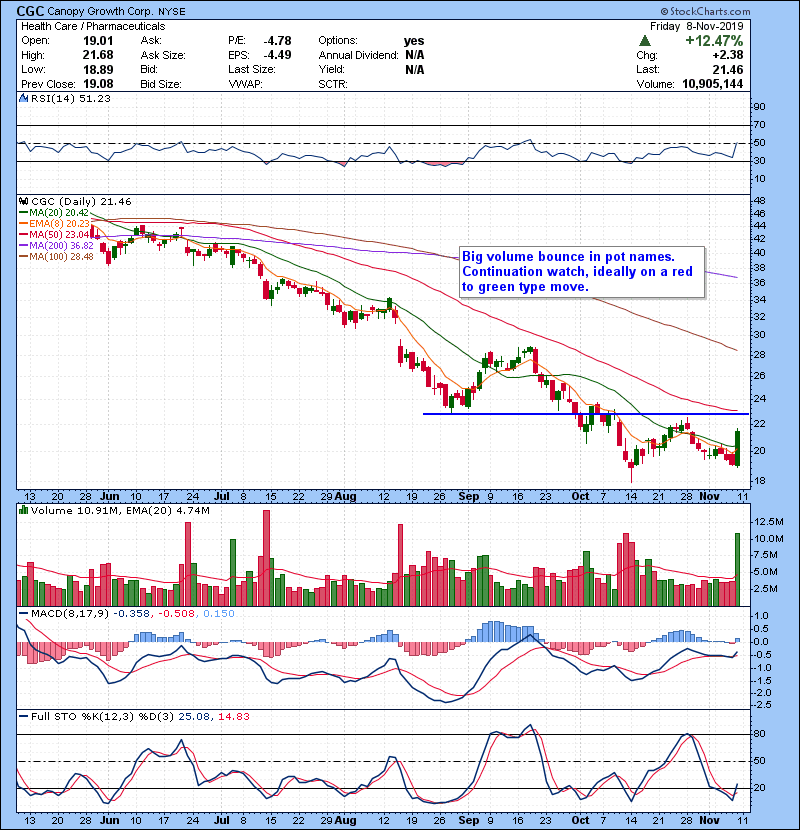Screen dimensions: 800x830
Task: Click the MACD(8,17,9) indicator label
Action: click(x=70, y=613)
